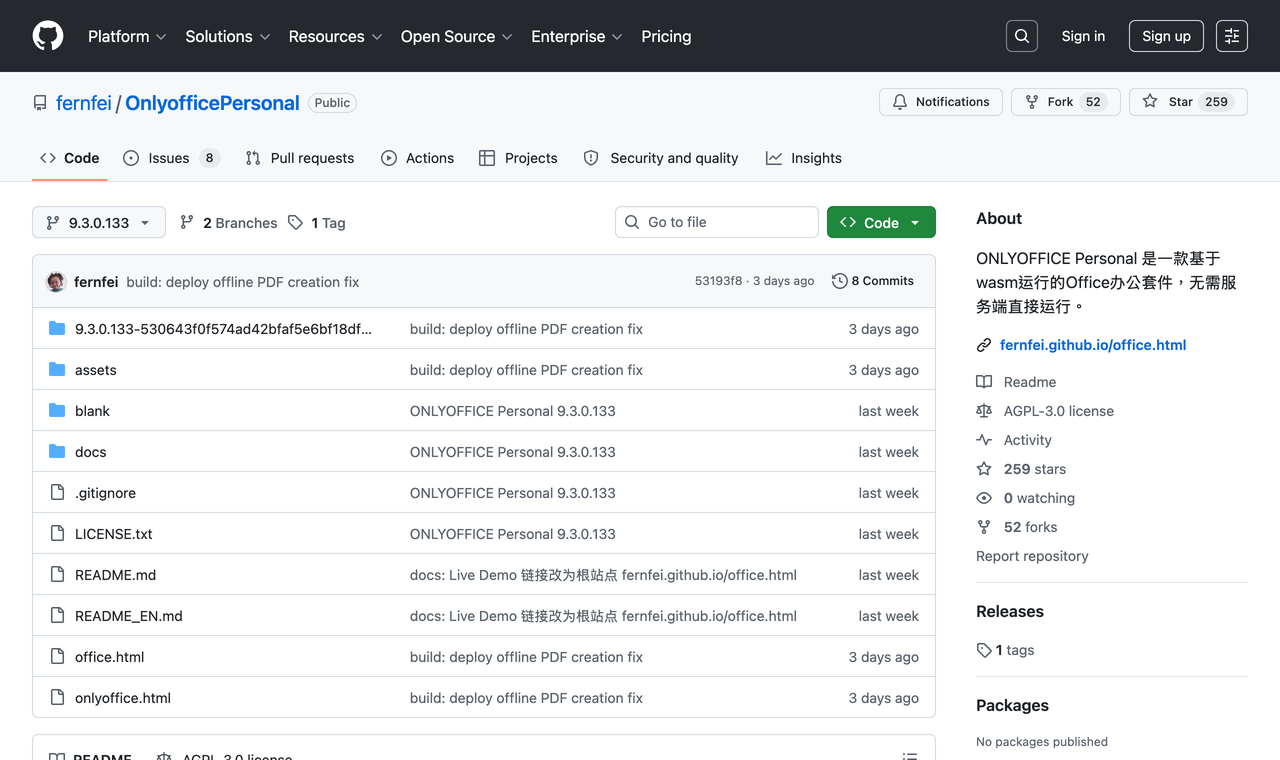The height and width of the screenshot is (760, 1280).
Task: Open the Pricing page
Action: click(x=666, y=36)
